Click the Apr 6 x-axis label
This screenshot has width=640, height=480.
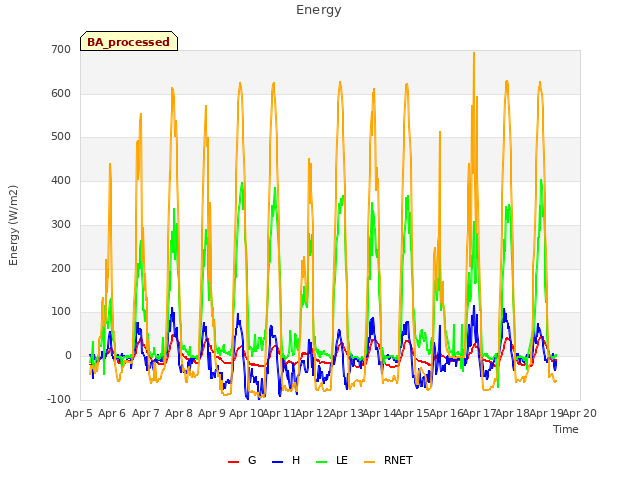[x=112, y=413]
